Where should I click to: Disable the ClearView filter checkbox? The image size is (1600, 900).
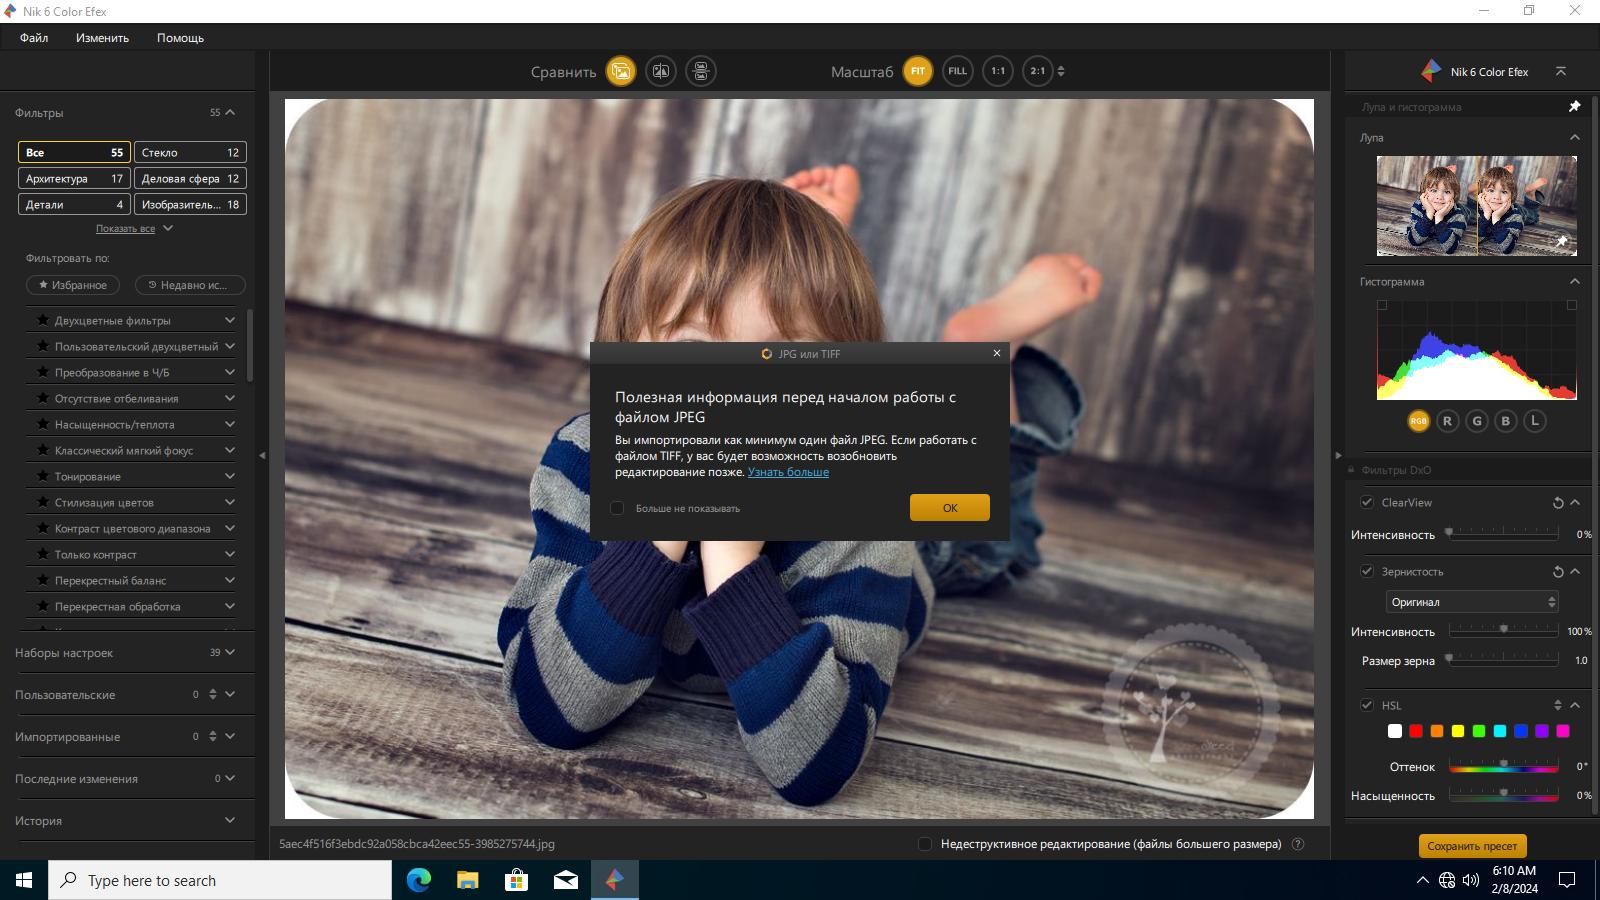tap(1367, 502)
